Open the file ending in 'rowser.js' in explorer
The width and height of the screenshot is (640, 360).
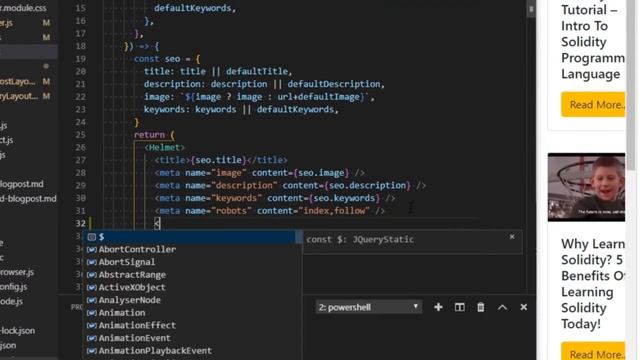pyautogui.click(x=17, y=272)
